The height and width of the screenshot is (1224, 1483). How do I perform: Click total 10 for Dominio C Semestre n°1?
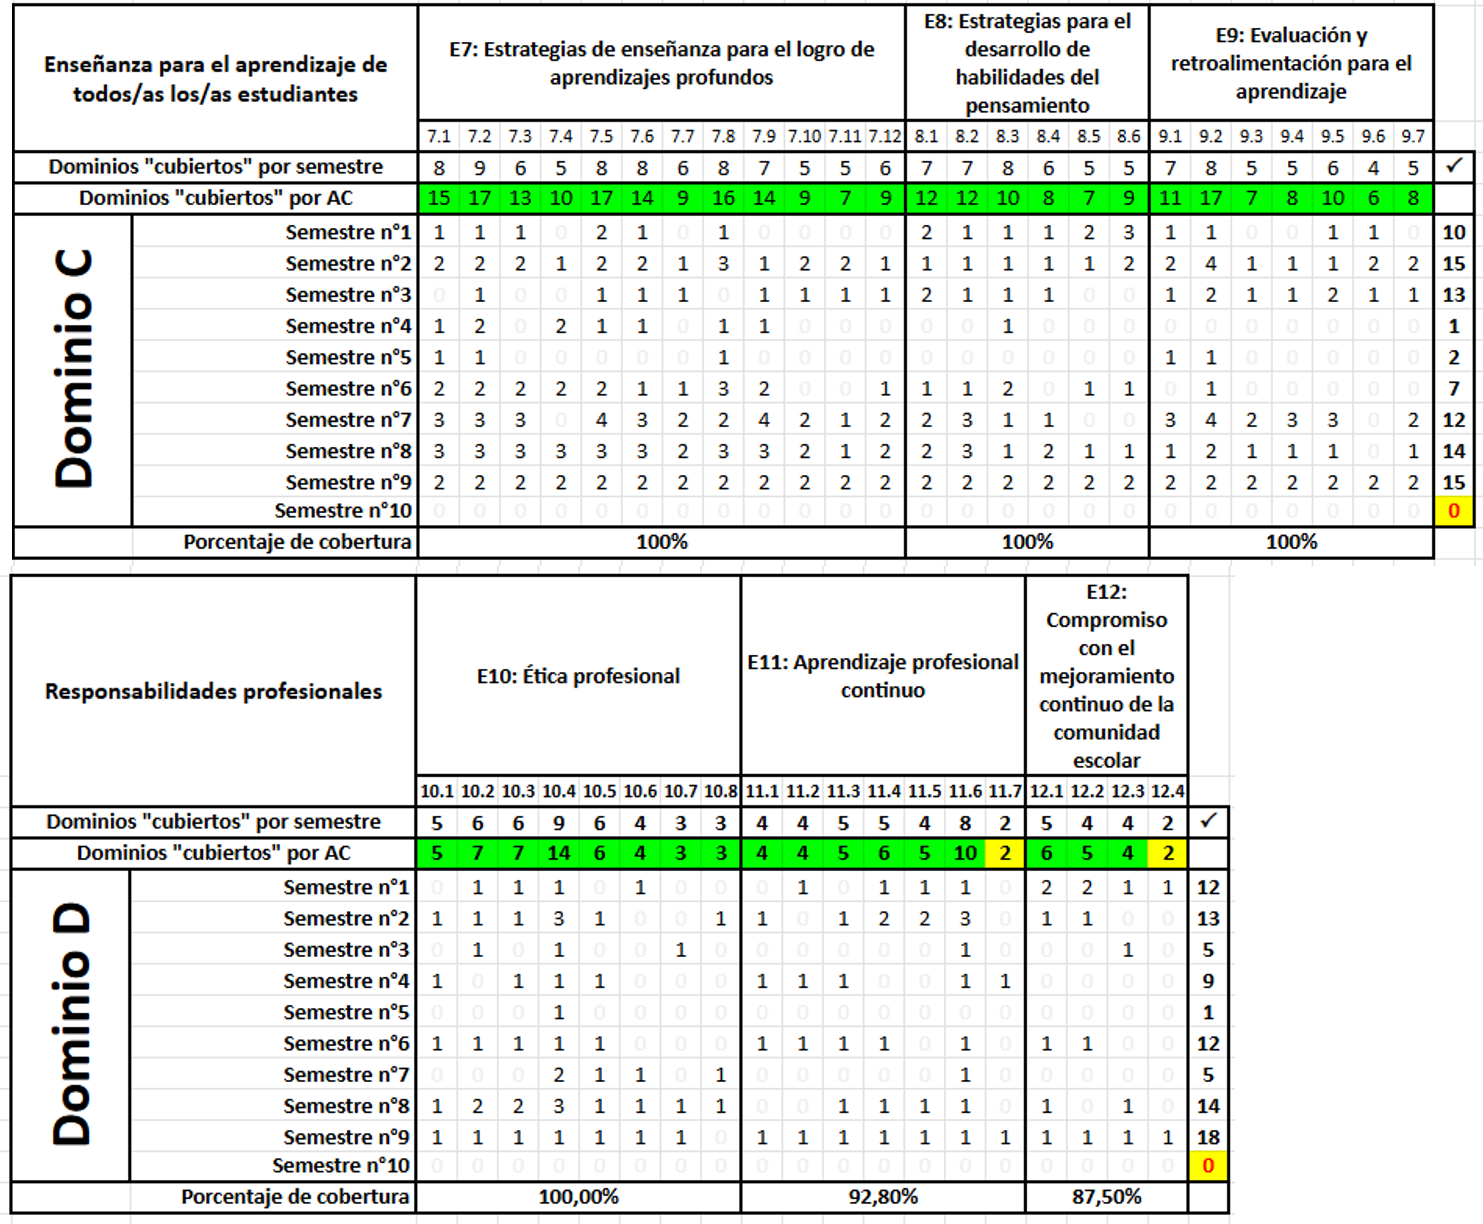[1454, 232]
